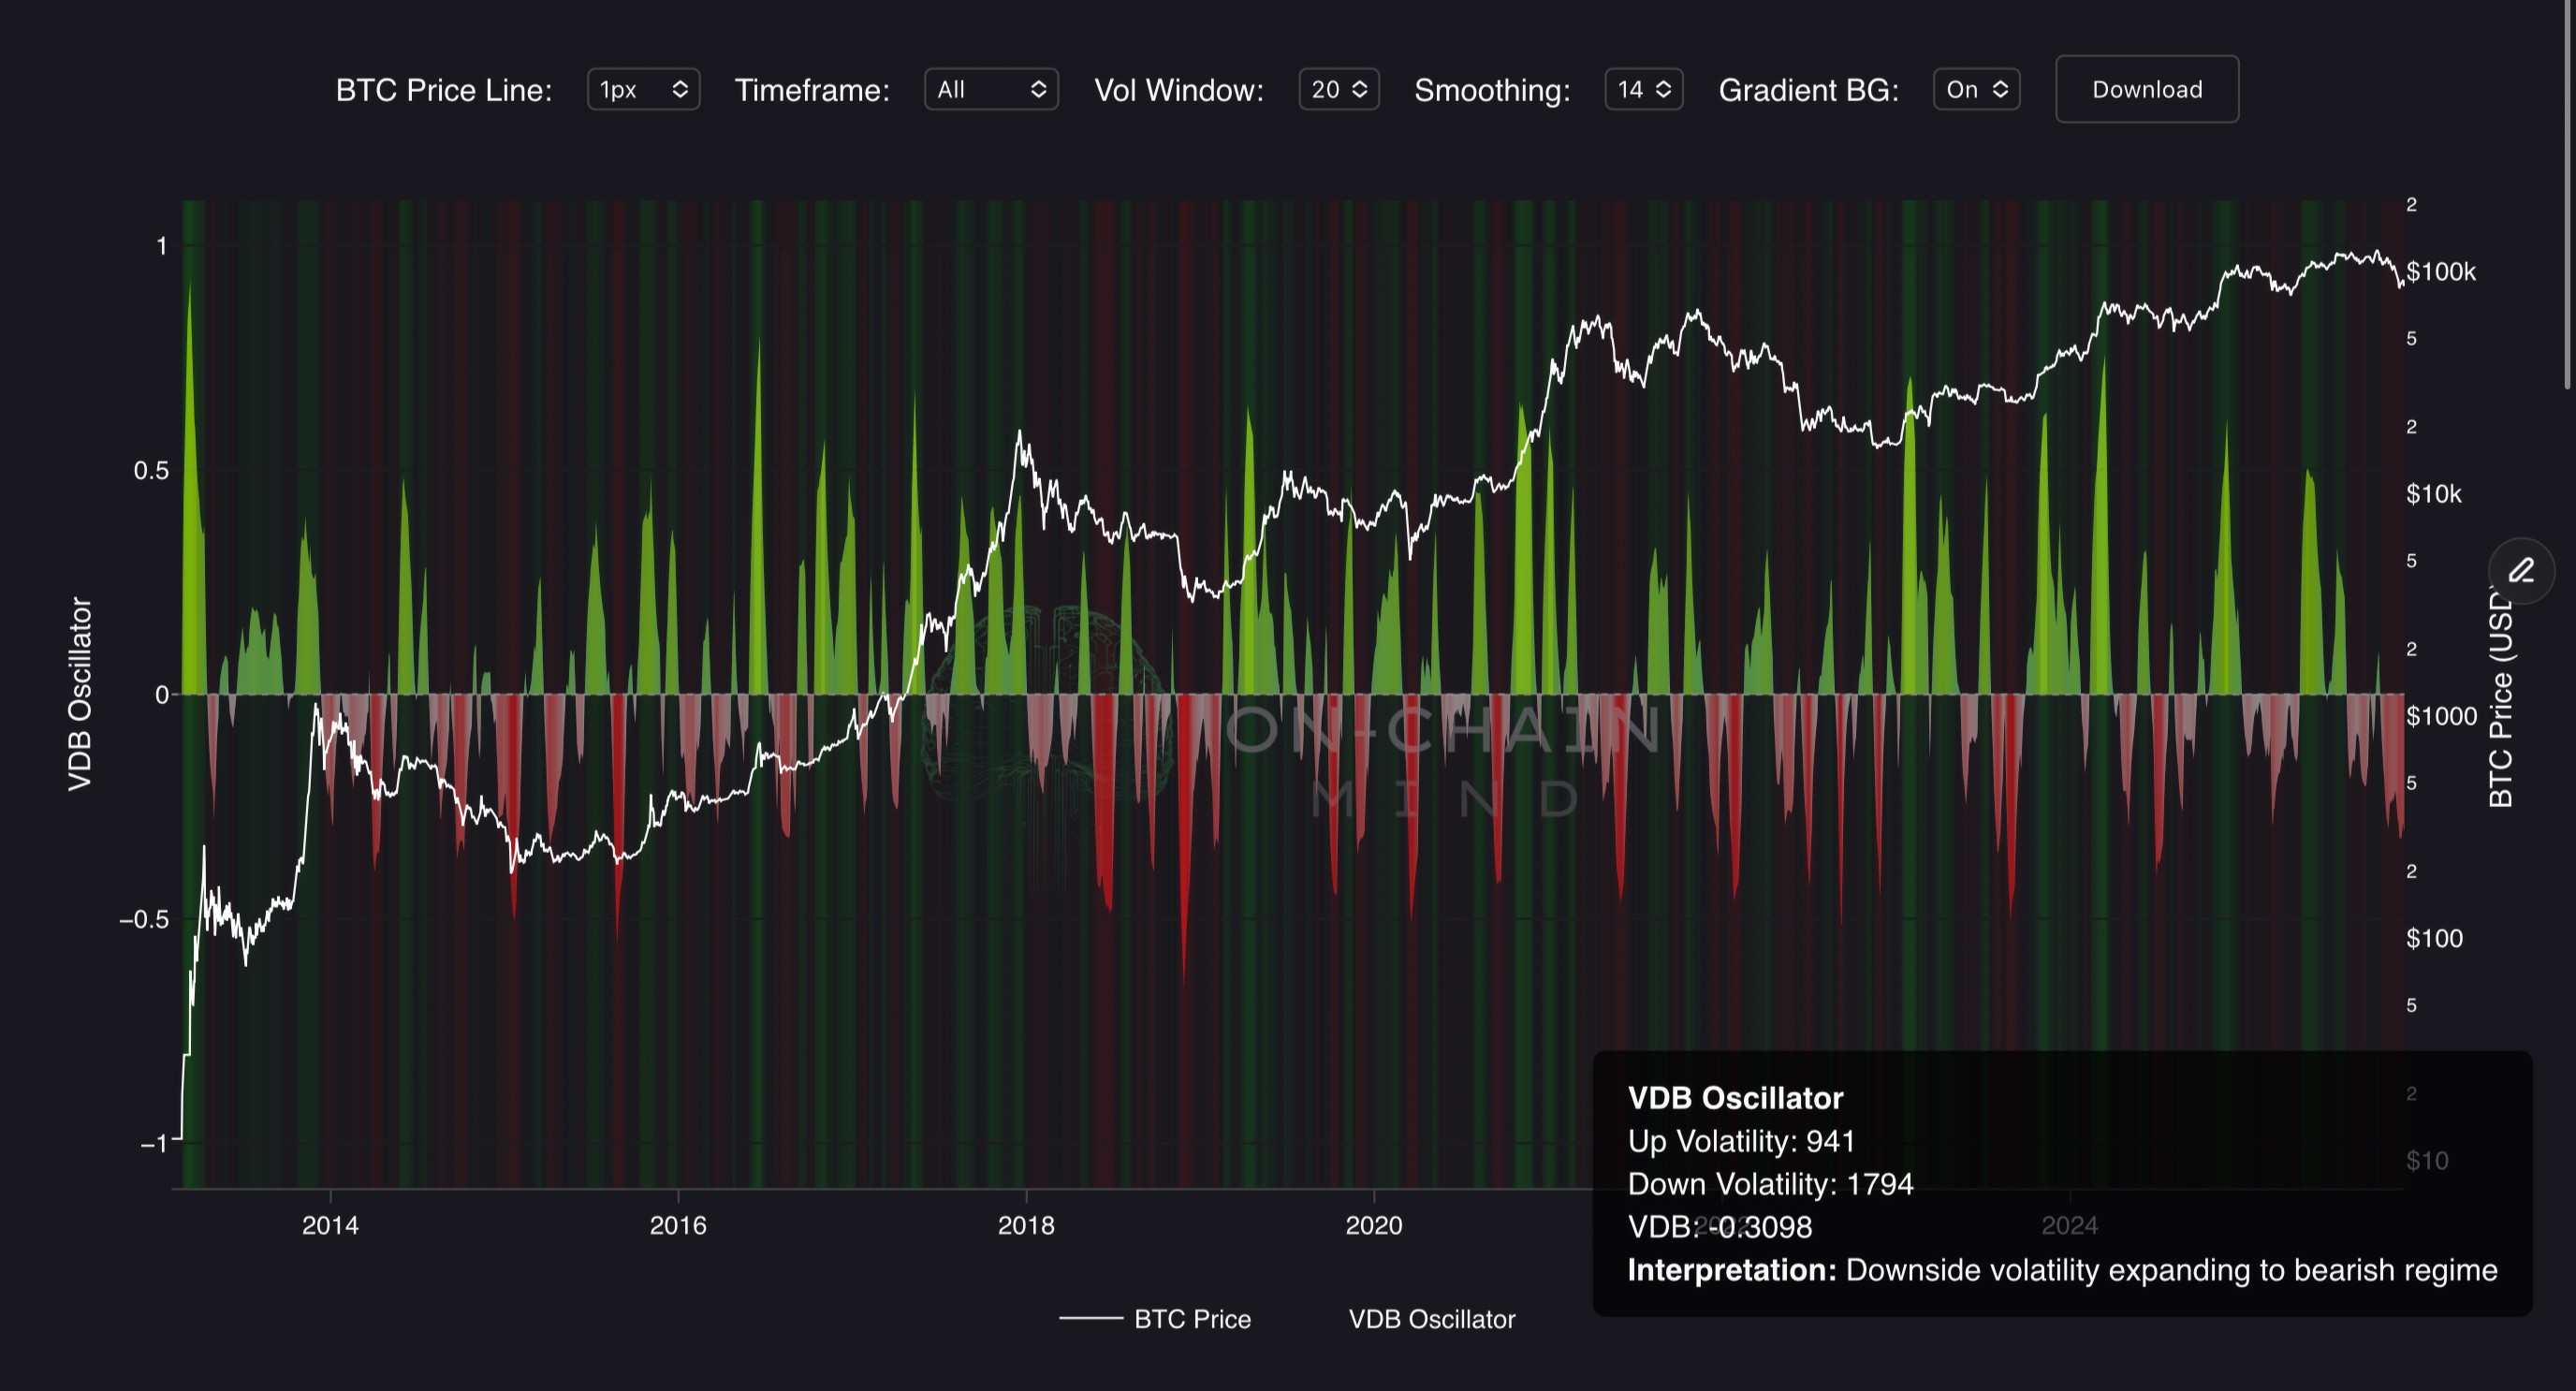Image resolution: width=2576 pixels, height=1391 pixels.
Task: Click the VDB Oscillator axis title
Action: [80, 694]
